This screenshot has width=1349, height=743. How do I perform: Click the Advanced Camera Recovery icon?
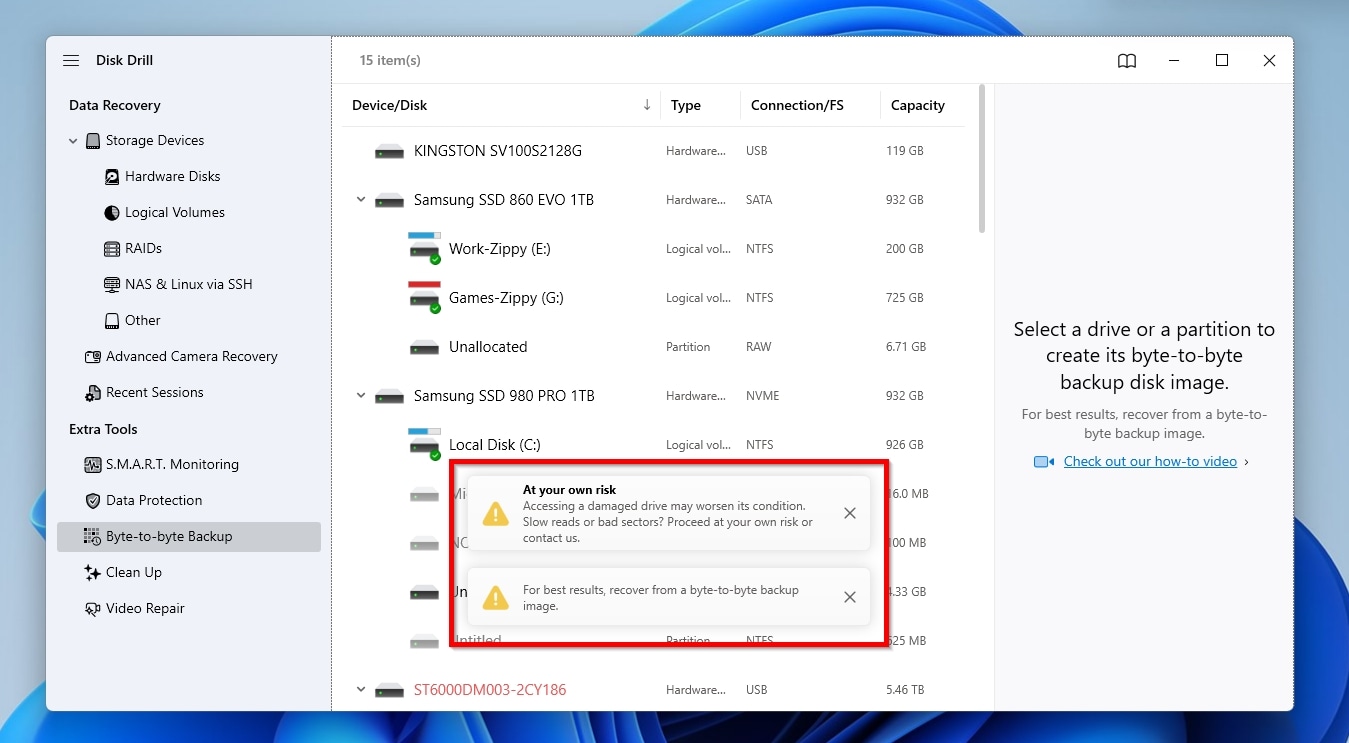coord(93,357)
